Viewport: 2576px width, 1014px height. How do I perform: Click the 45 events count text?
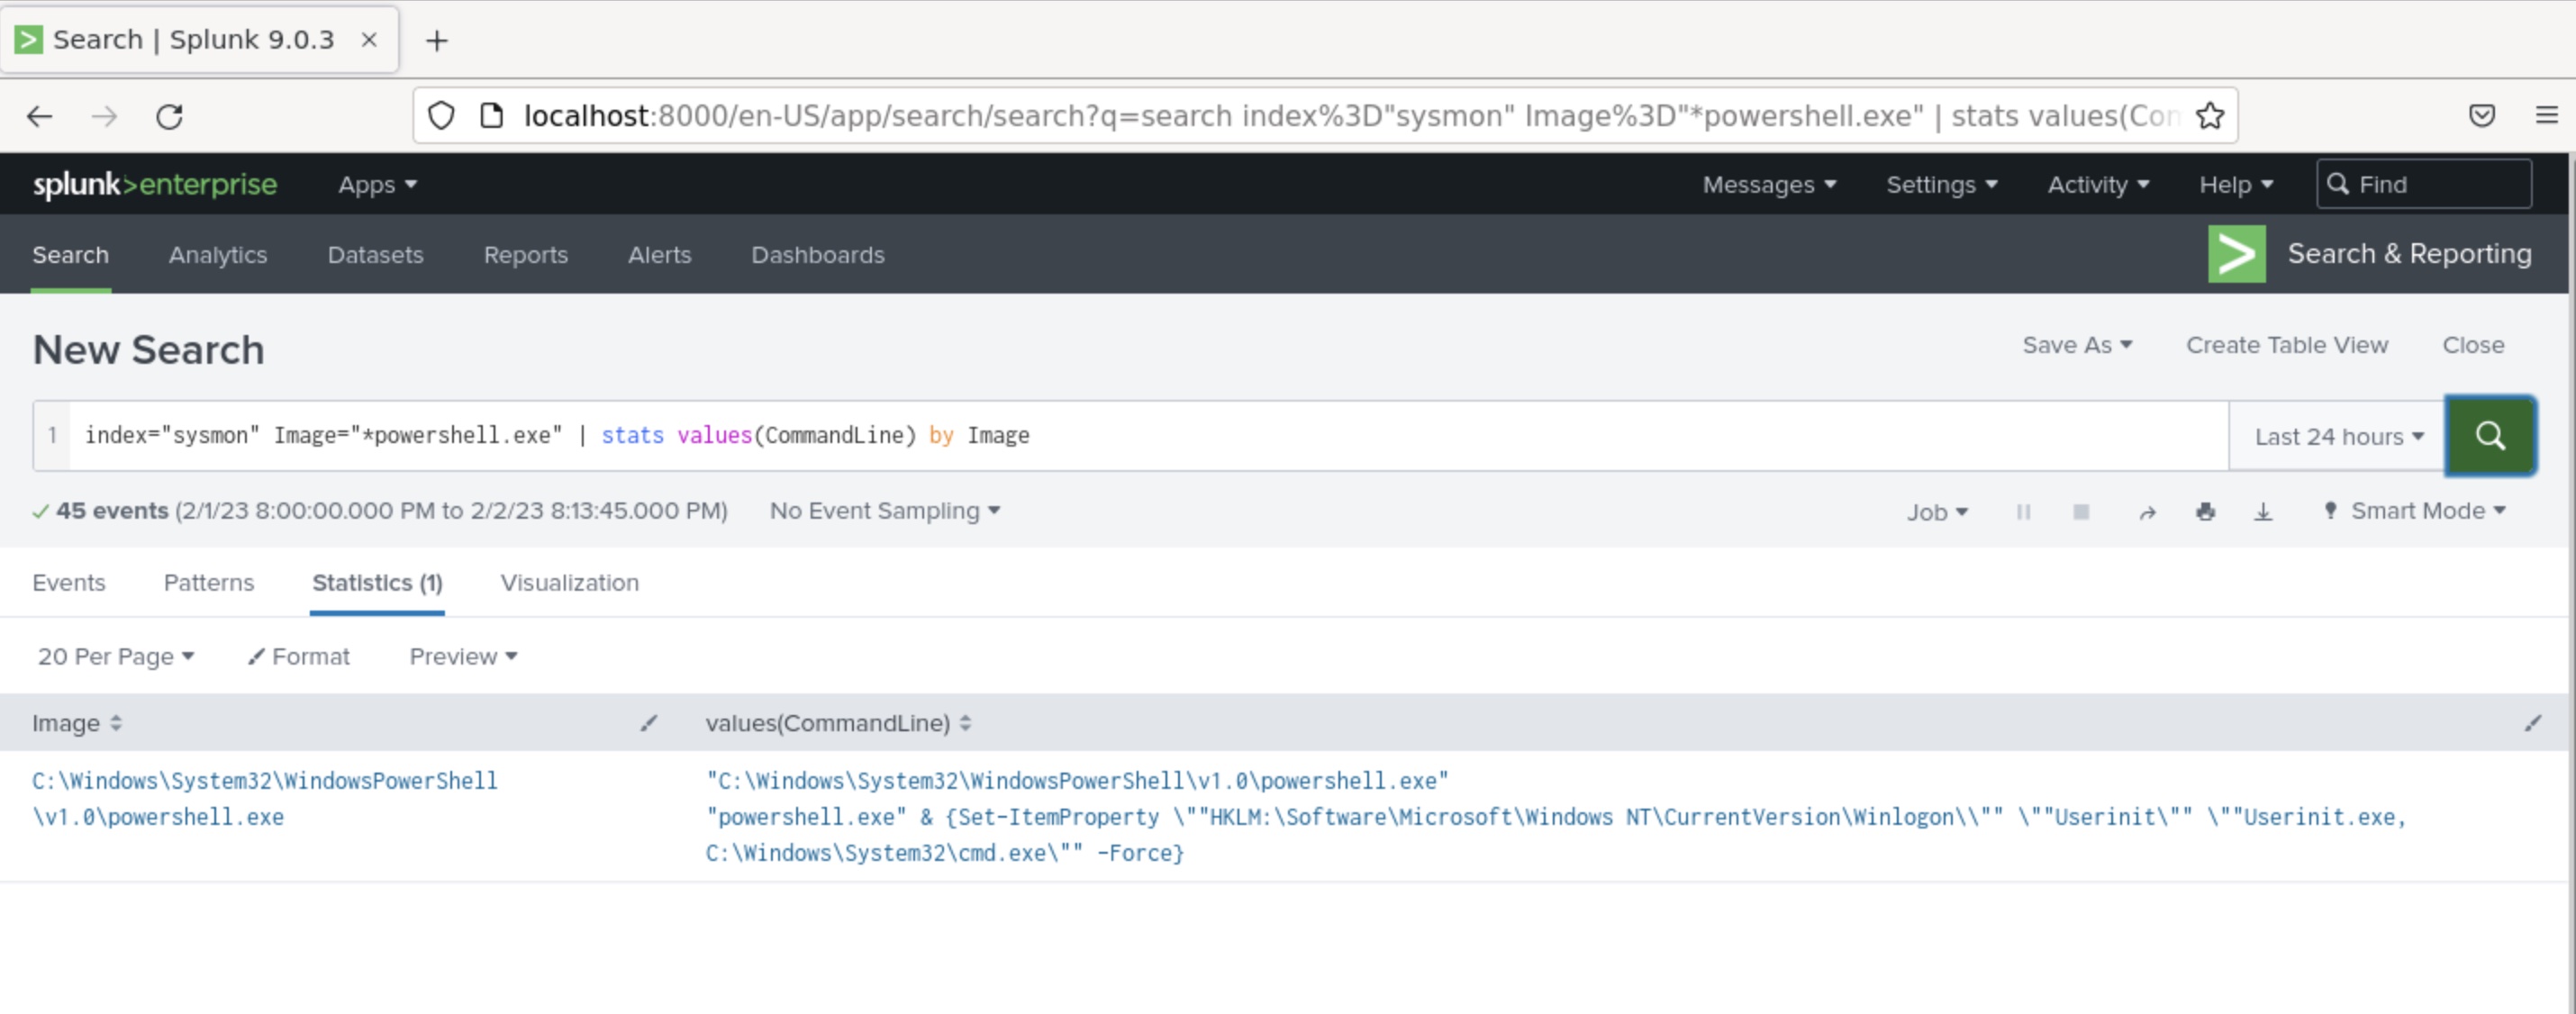click(x=112, y=511)
